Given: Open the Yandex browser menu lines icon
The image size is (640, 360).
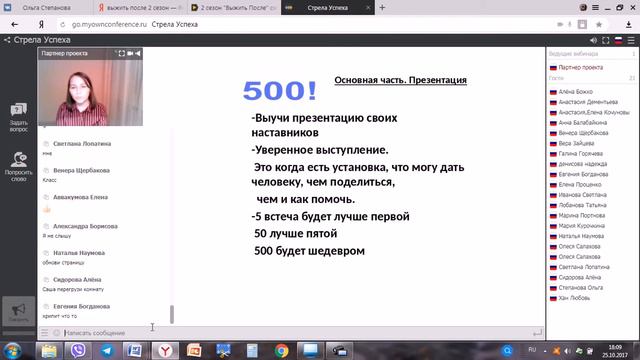Looking at the screenshot, I should coord(596,7).
